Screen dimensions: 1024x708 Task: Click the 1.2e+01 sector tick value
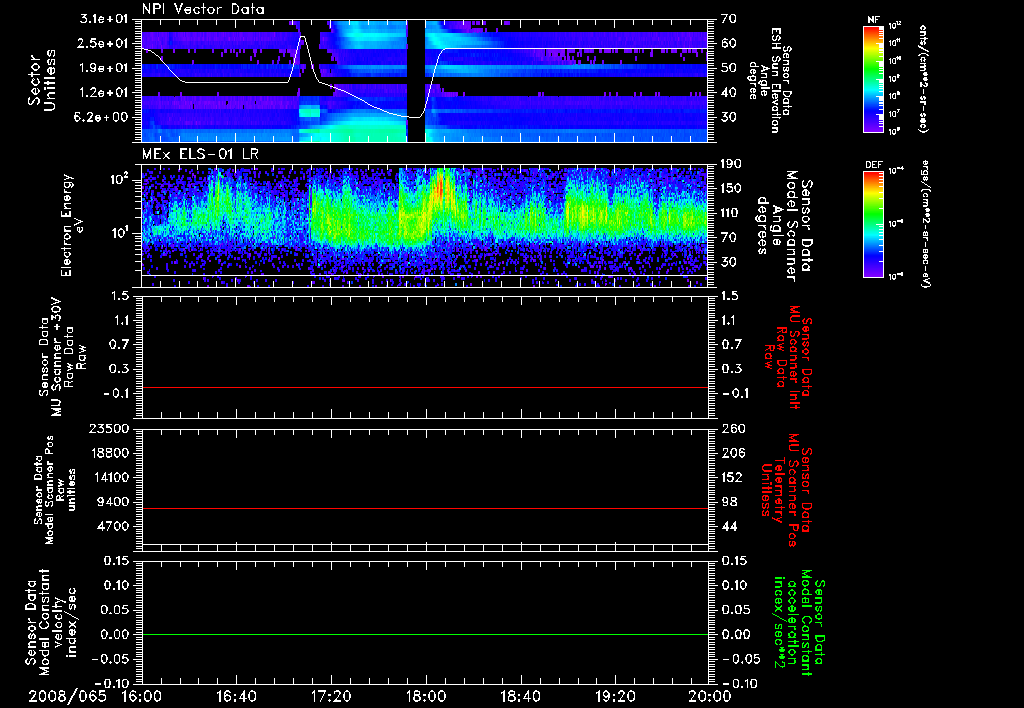104,93
